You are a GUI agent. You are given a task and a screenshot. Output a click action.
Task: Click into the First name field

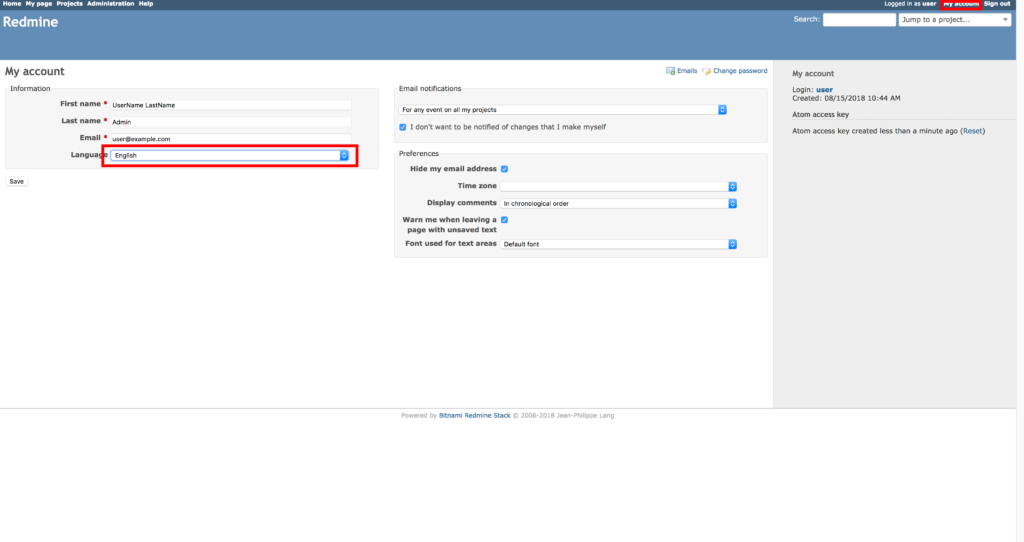[x=230, y=104]
